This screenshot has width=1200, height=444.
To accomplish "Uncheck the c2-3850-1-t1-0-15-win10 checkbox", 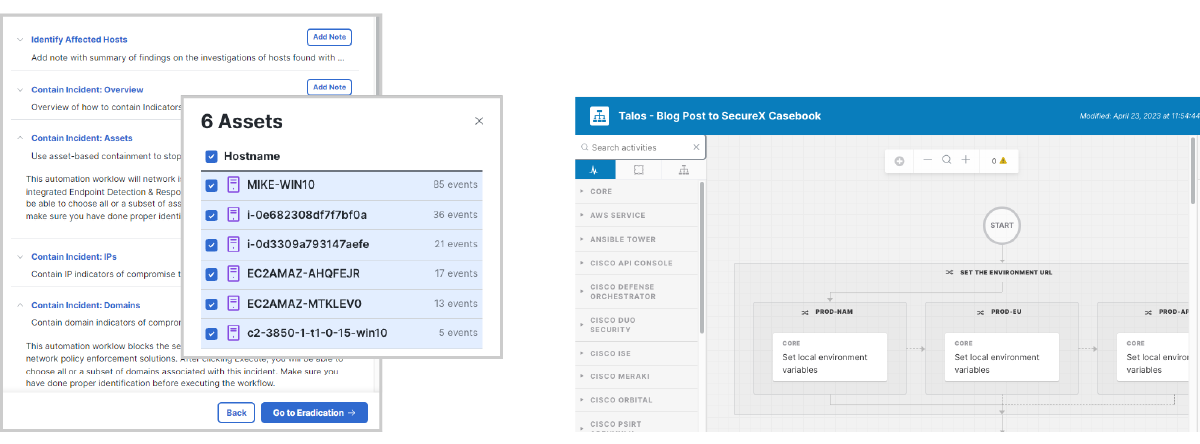I will click(x=211, y=334).
